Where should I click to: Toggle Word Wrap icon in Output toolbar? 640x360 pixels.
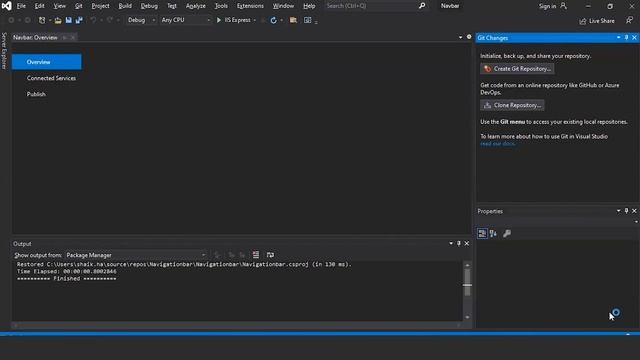270,255
